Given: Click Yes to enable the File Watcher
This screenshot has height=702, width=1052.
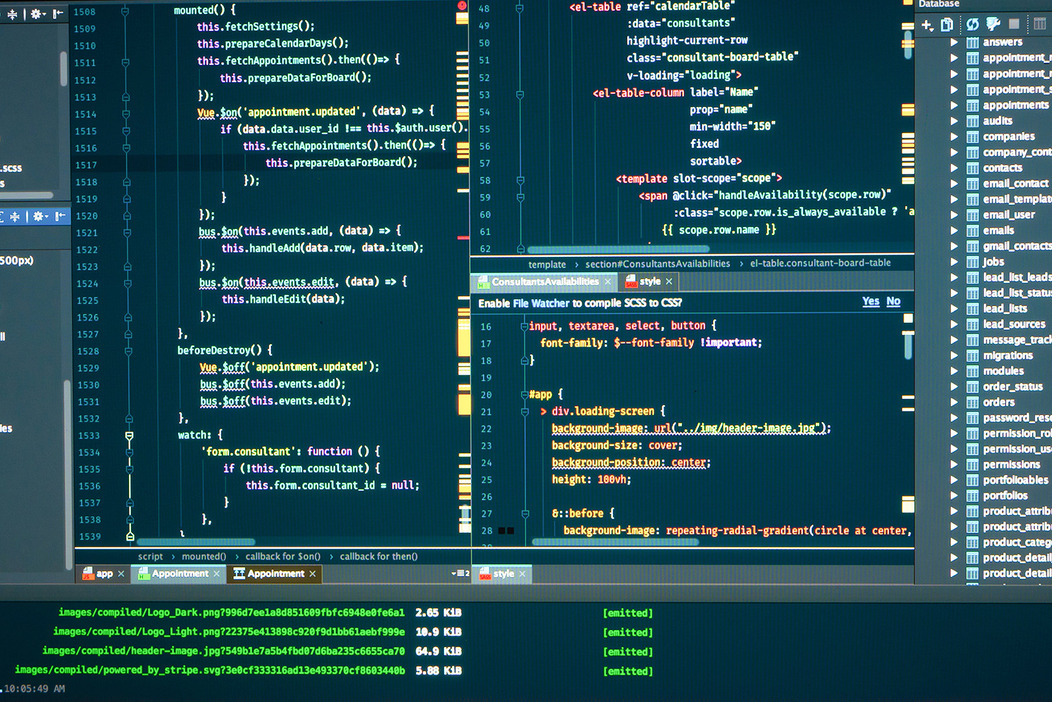Looking at the screenshot, I should [870, 301].
